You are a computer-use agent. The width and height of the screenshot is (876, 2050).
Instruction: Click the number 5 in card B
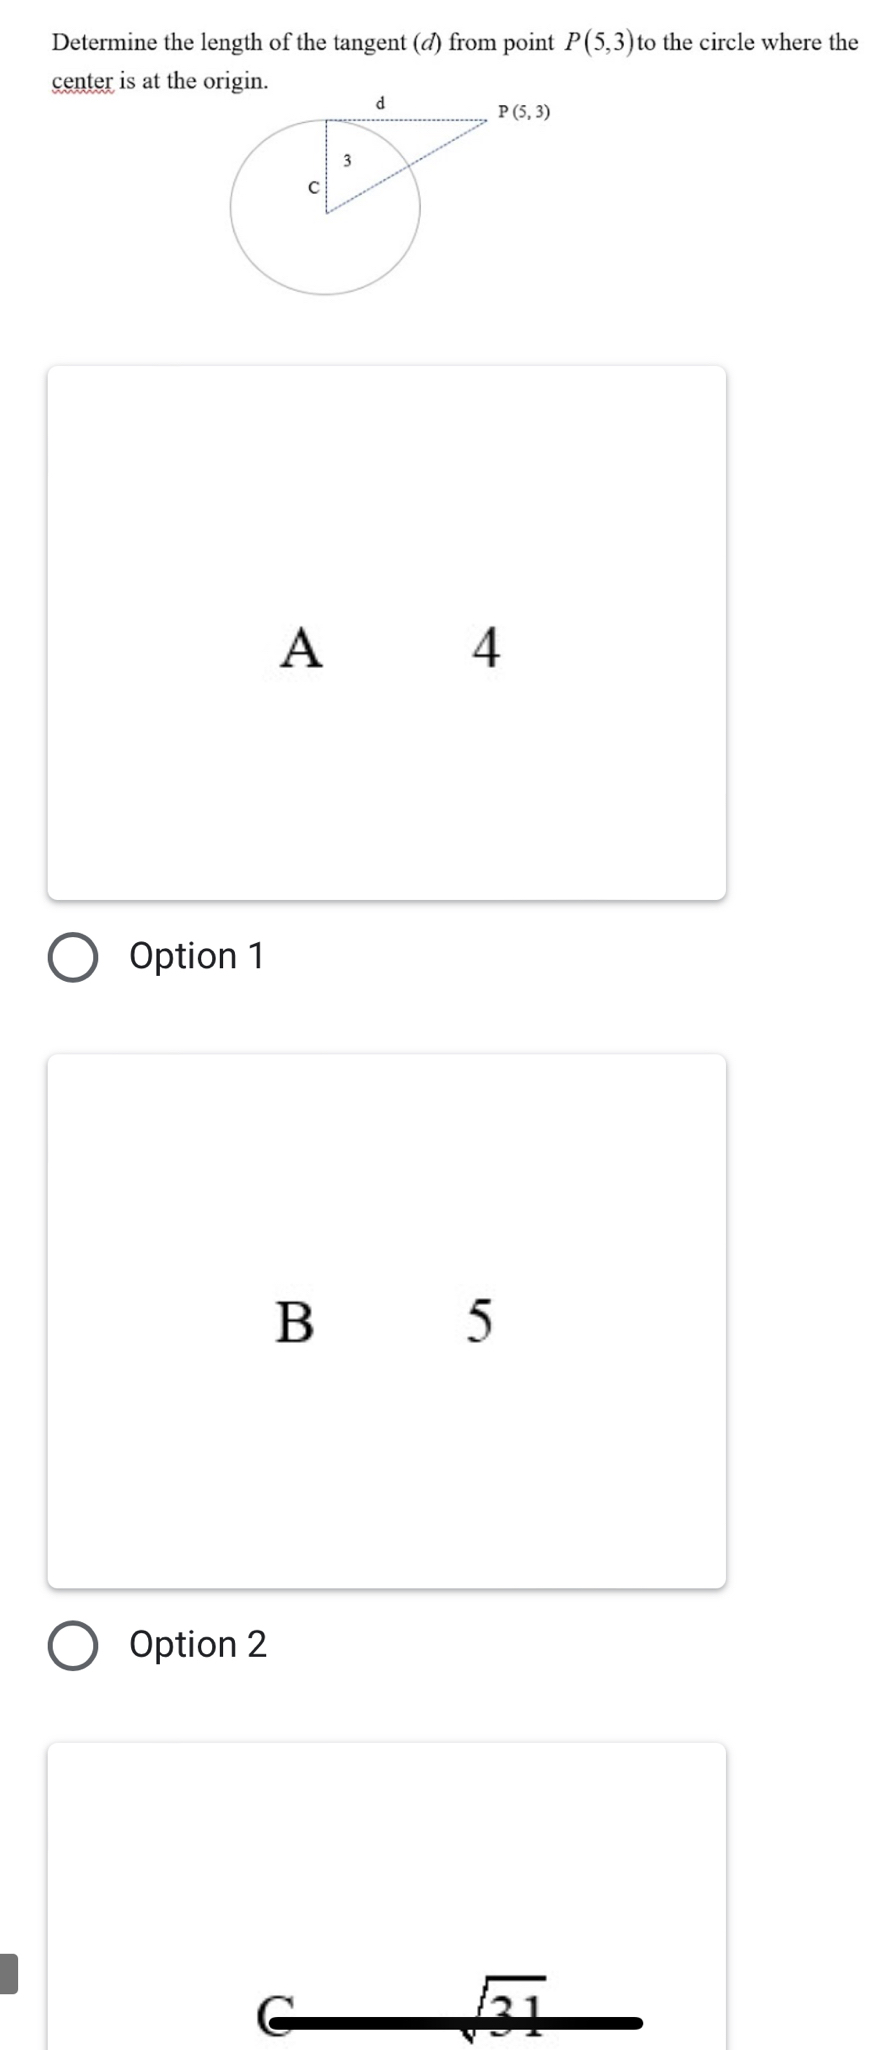pos(480,1321)
